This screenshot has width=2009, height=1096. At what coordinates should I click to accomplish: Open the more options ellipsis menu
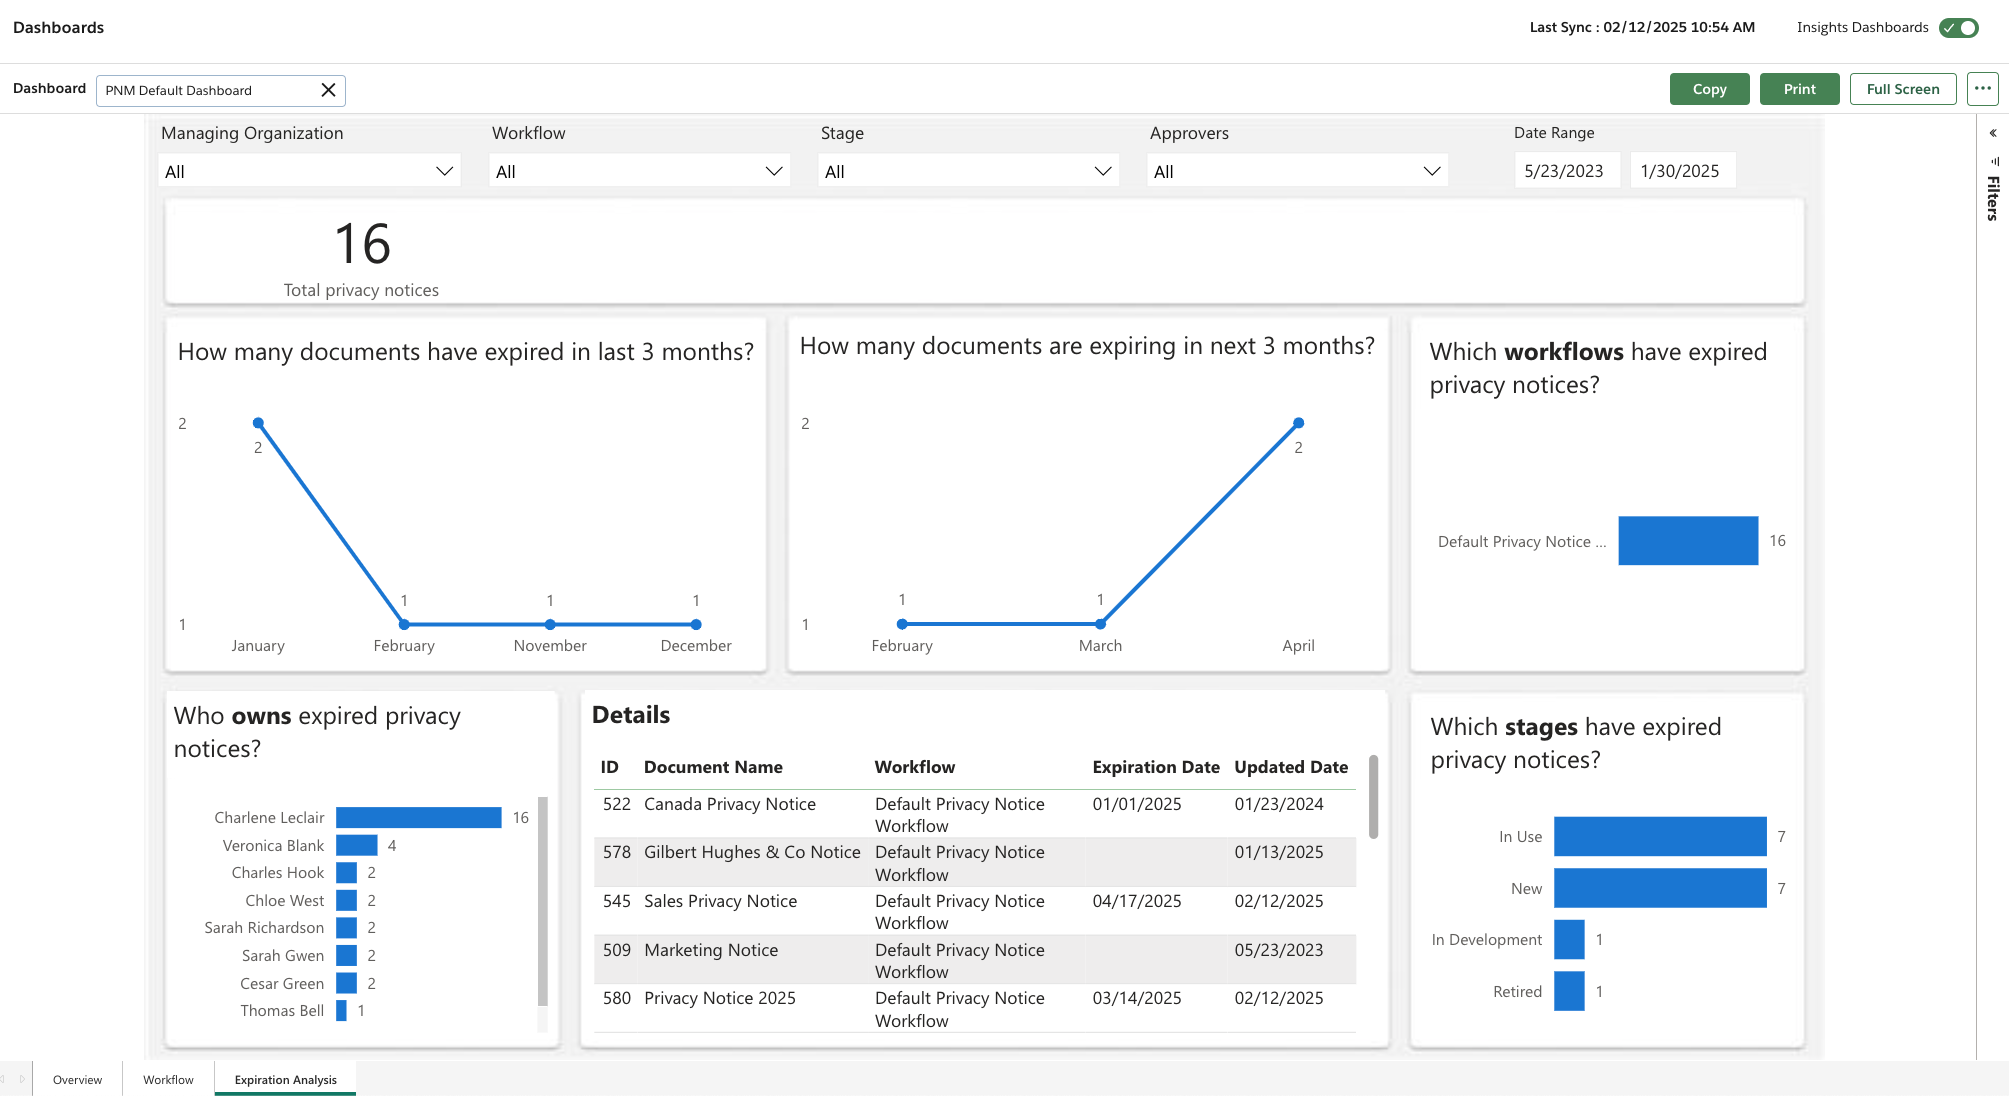point(1982,89)
